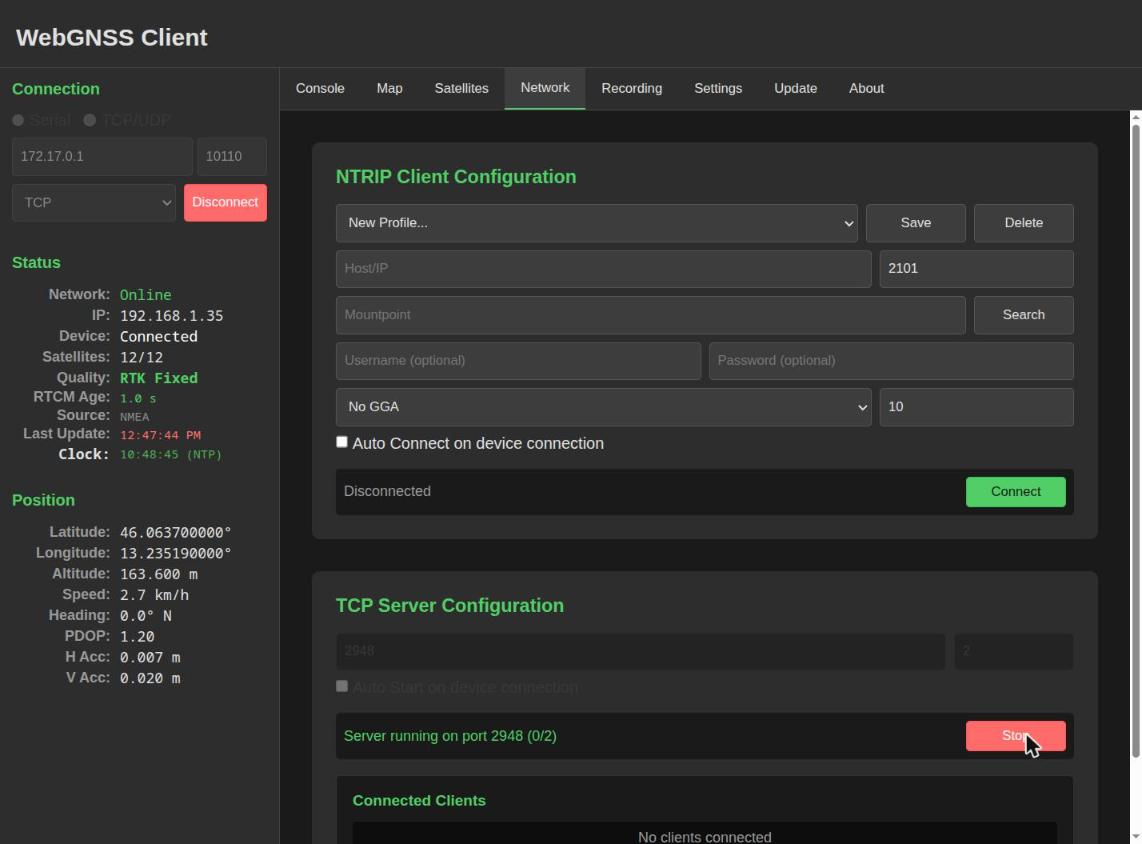This screenshot has height=844, width=1142.
Task: Search for NTRIP mountpoints
Action: coord(1023,315)
